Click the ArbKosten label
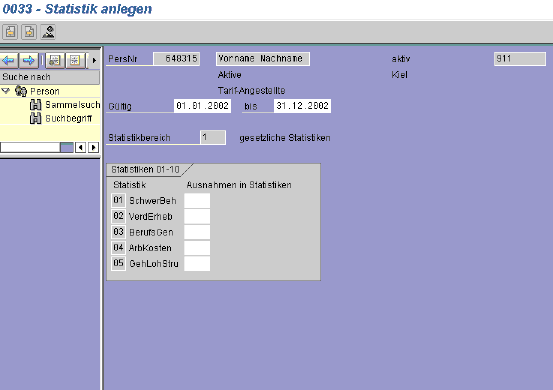Image resolution: width=553 pixels, height=390 pixels. coord(150,248)
